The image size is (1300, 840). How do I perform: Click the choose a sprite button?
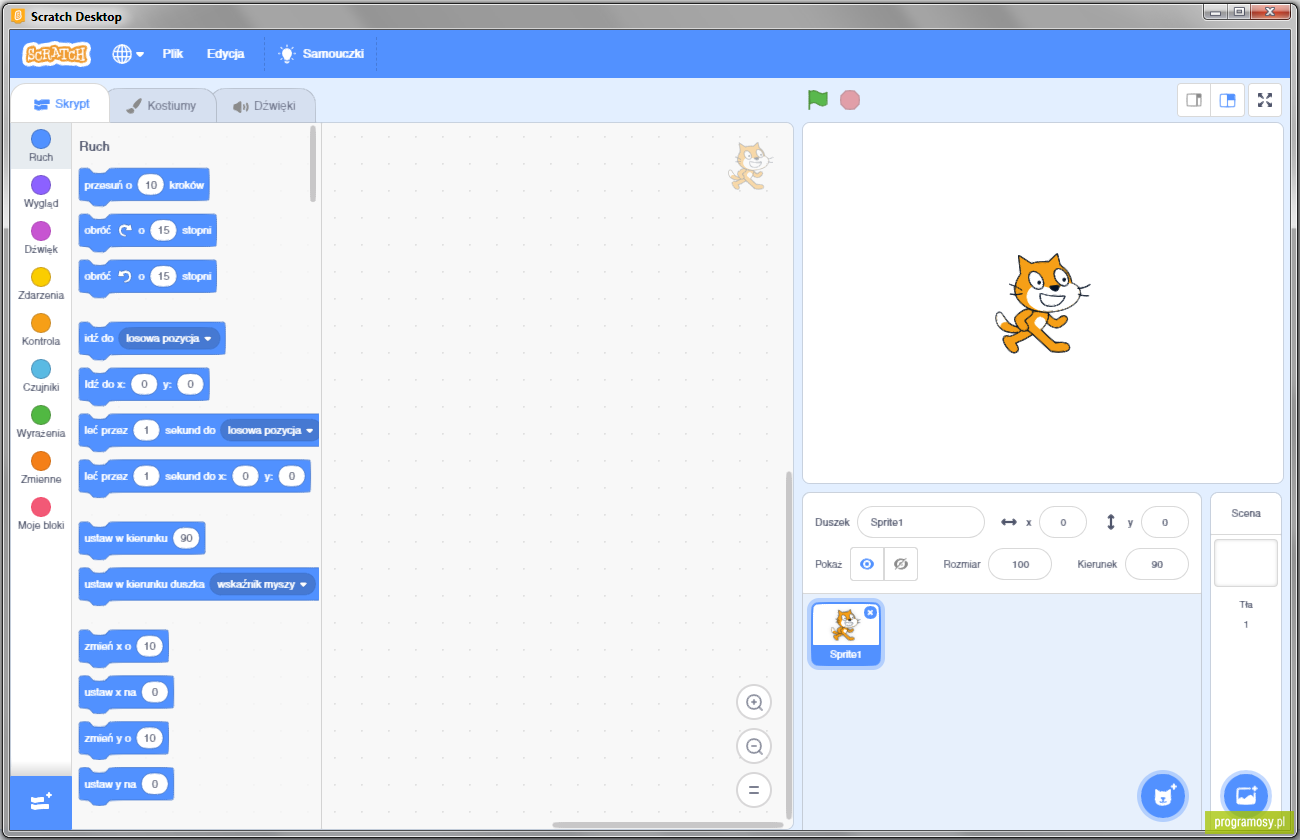click(x=1163, y=796)
